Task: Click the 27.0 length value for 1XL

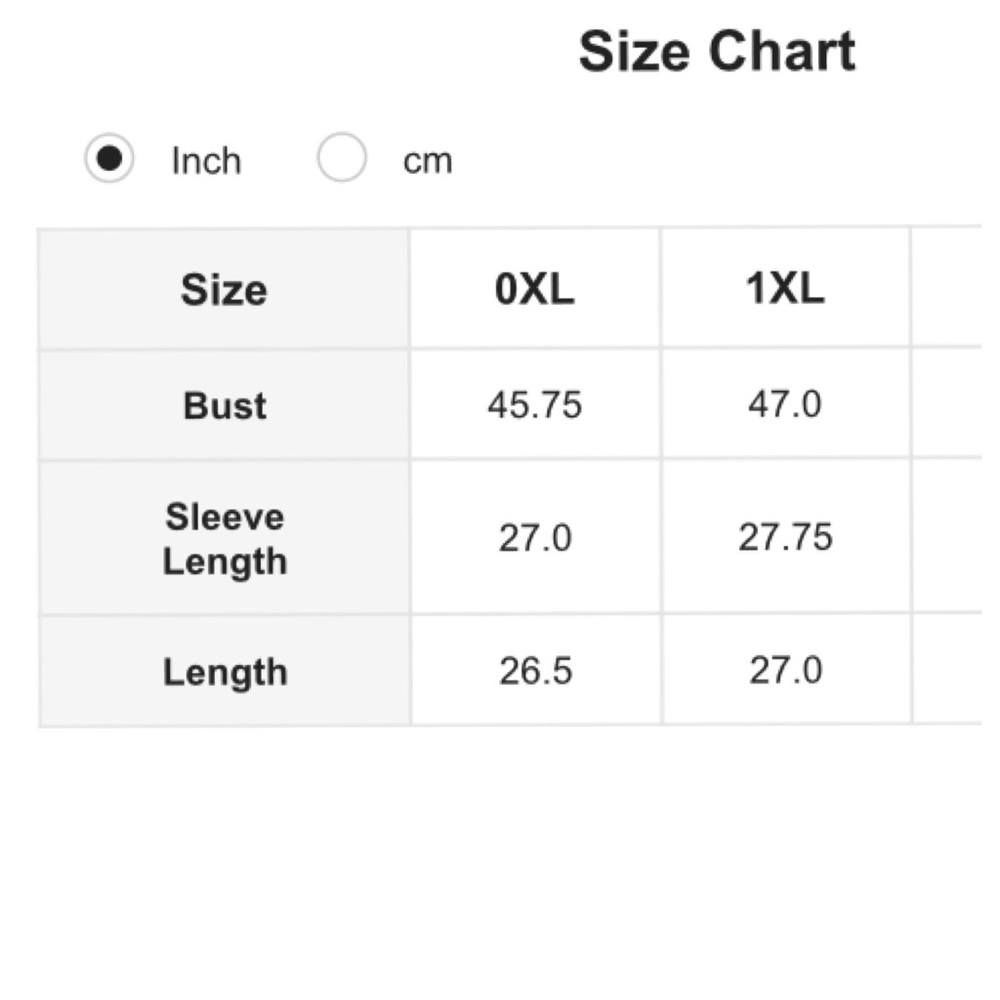Action: coord(785,671)
